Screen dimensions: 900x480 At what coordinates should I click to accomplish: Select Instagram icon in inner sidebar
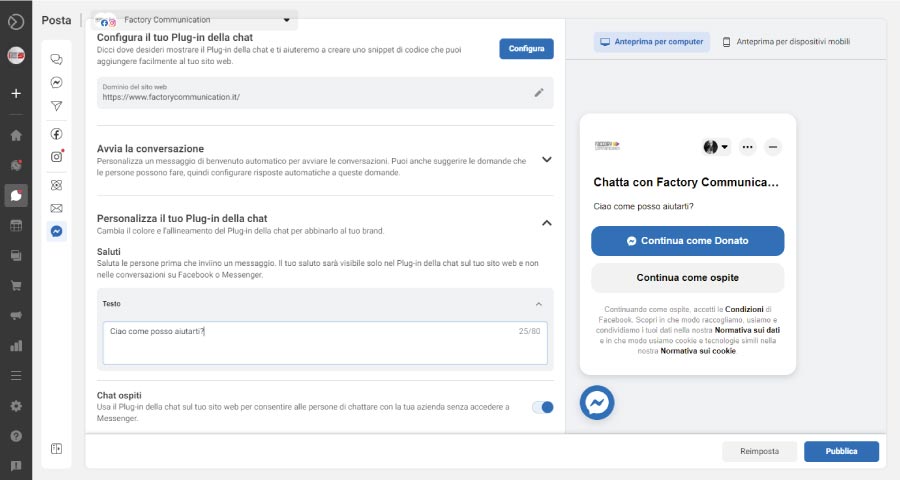pos(56,157)
